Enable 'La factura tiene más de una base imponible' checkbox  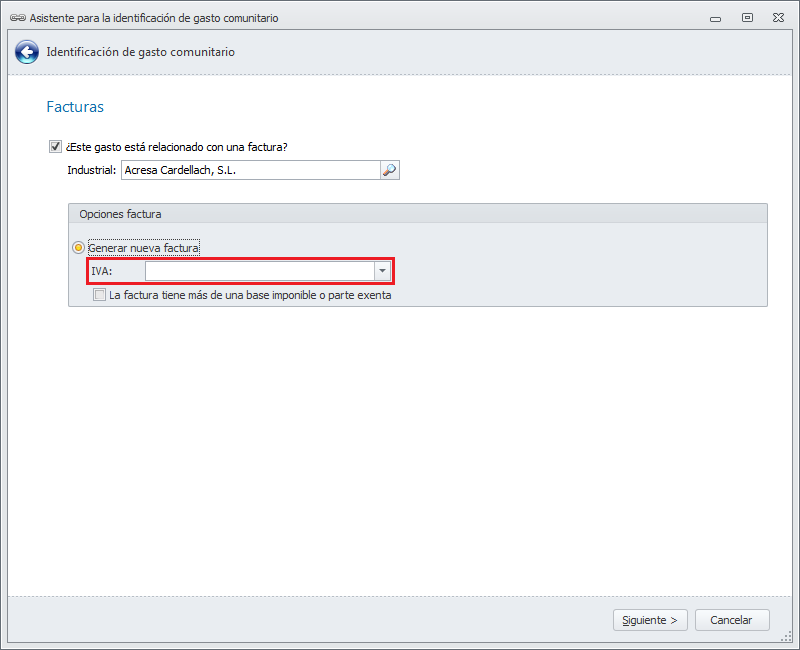(99, 295)
